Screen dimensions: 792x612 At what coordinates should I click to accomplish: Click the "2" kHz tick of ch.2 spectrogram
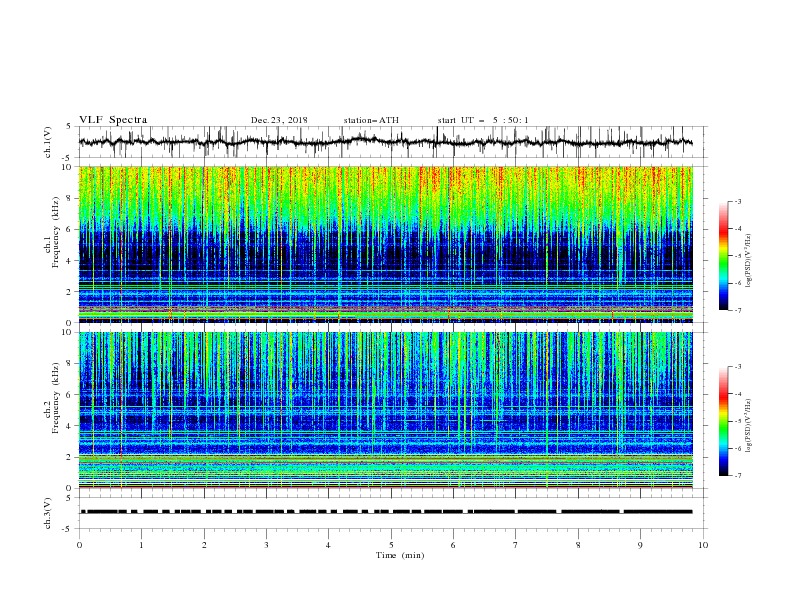click(69, 457)
